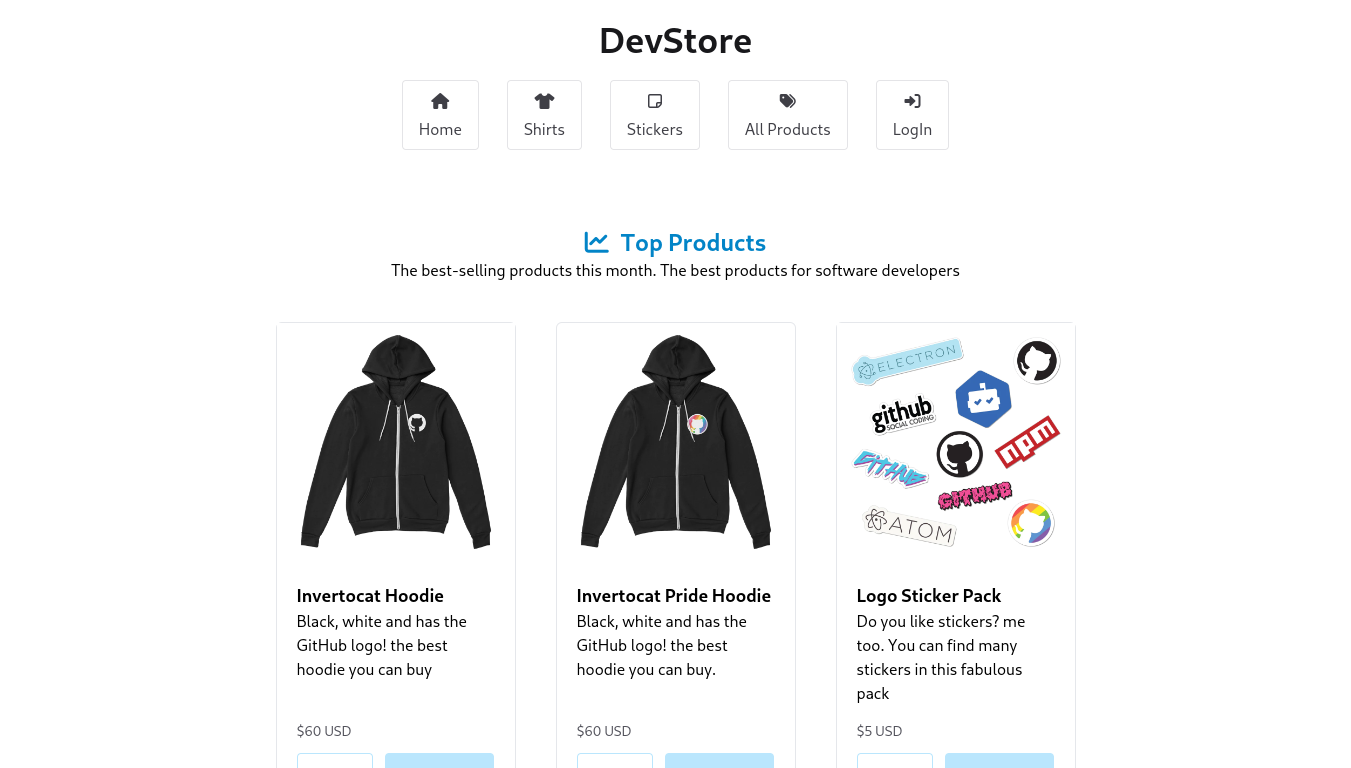The height and width of the screenshot is (768, 1351).
Task: Click the Invertocat Hoodie title
Action: pyautogui.click(x=370, y=595)
